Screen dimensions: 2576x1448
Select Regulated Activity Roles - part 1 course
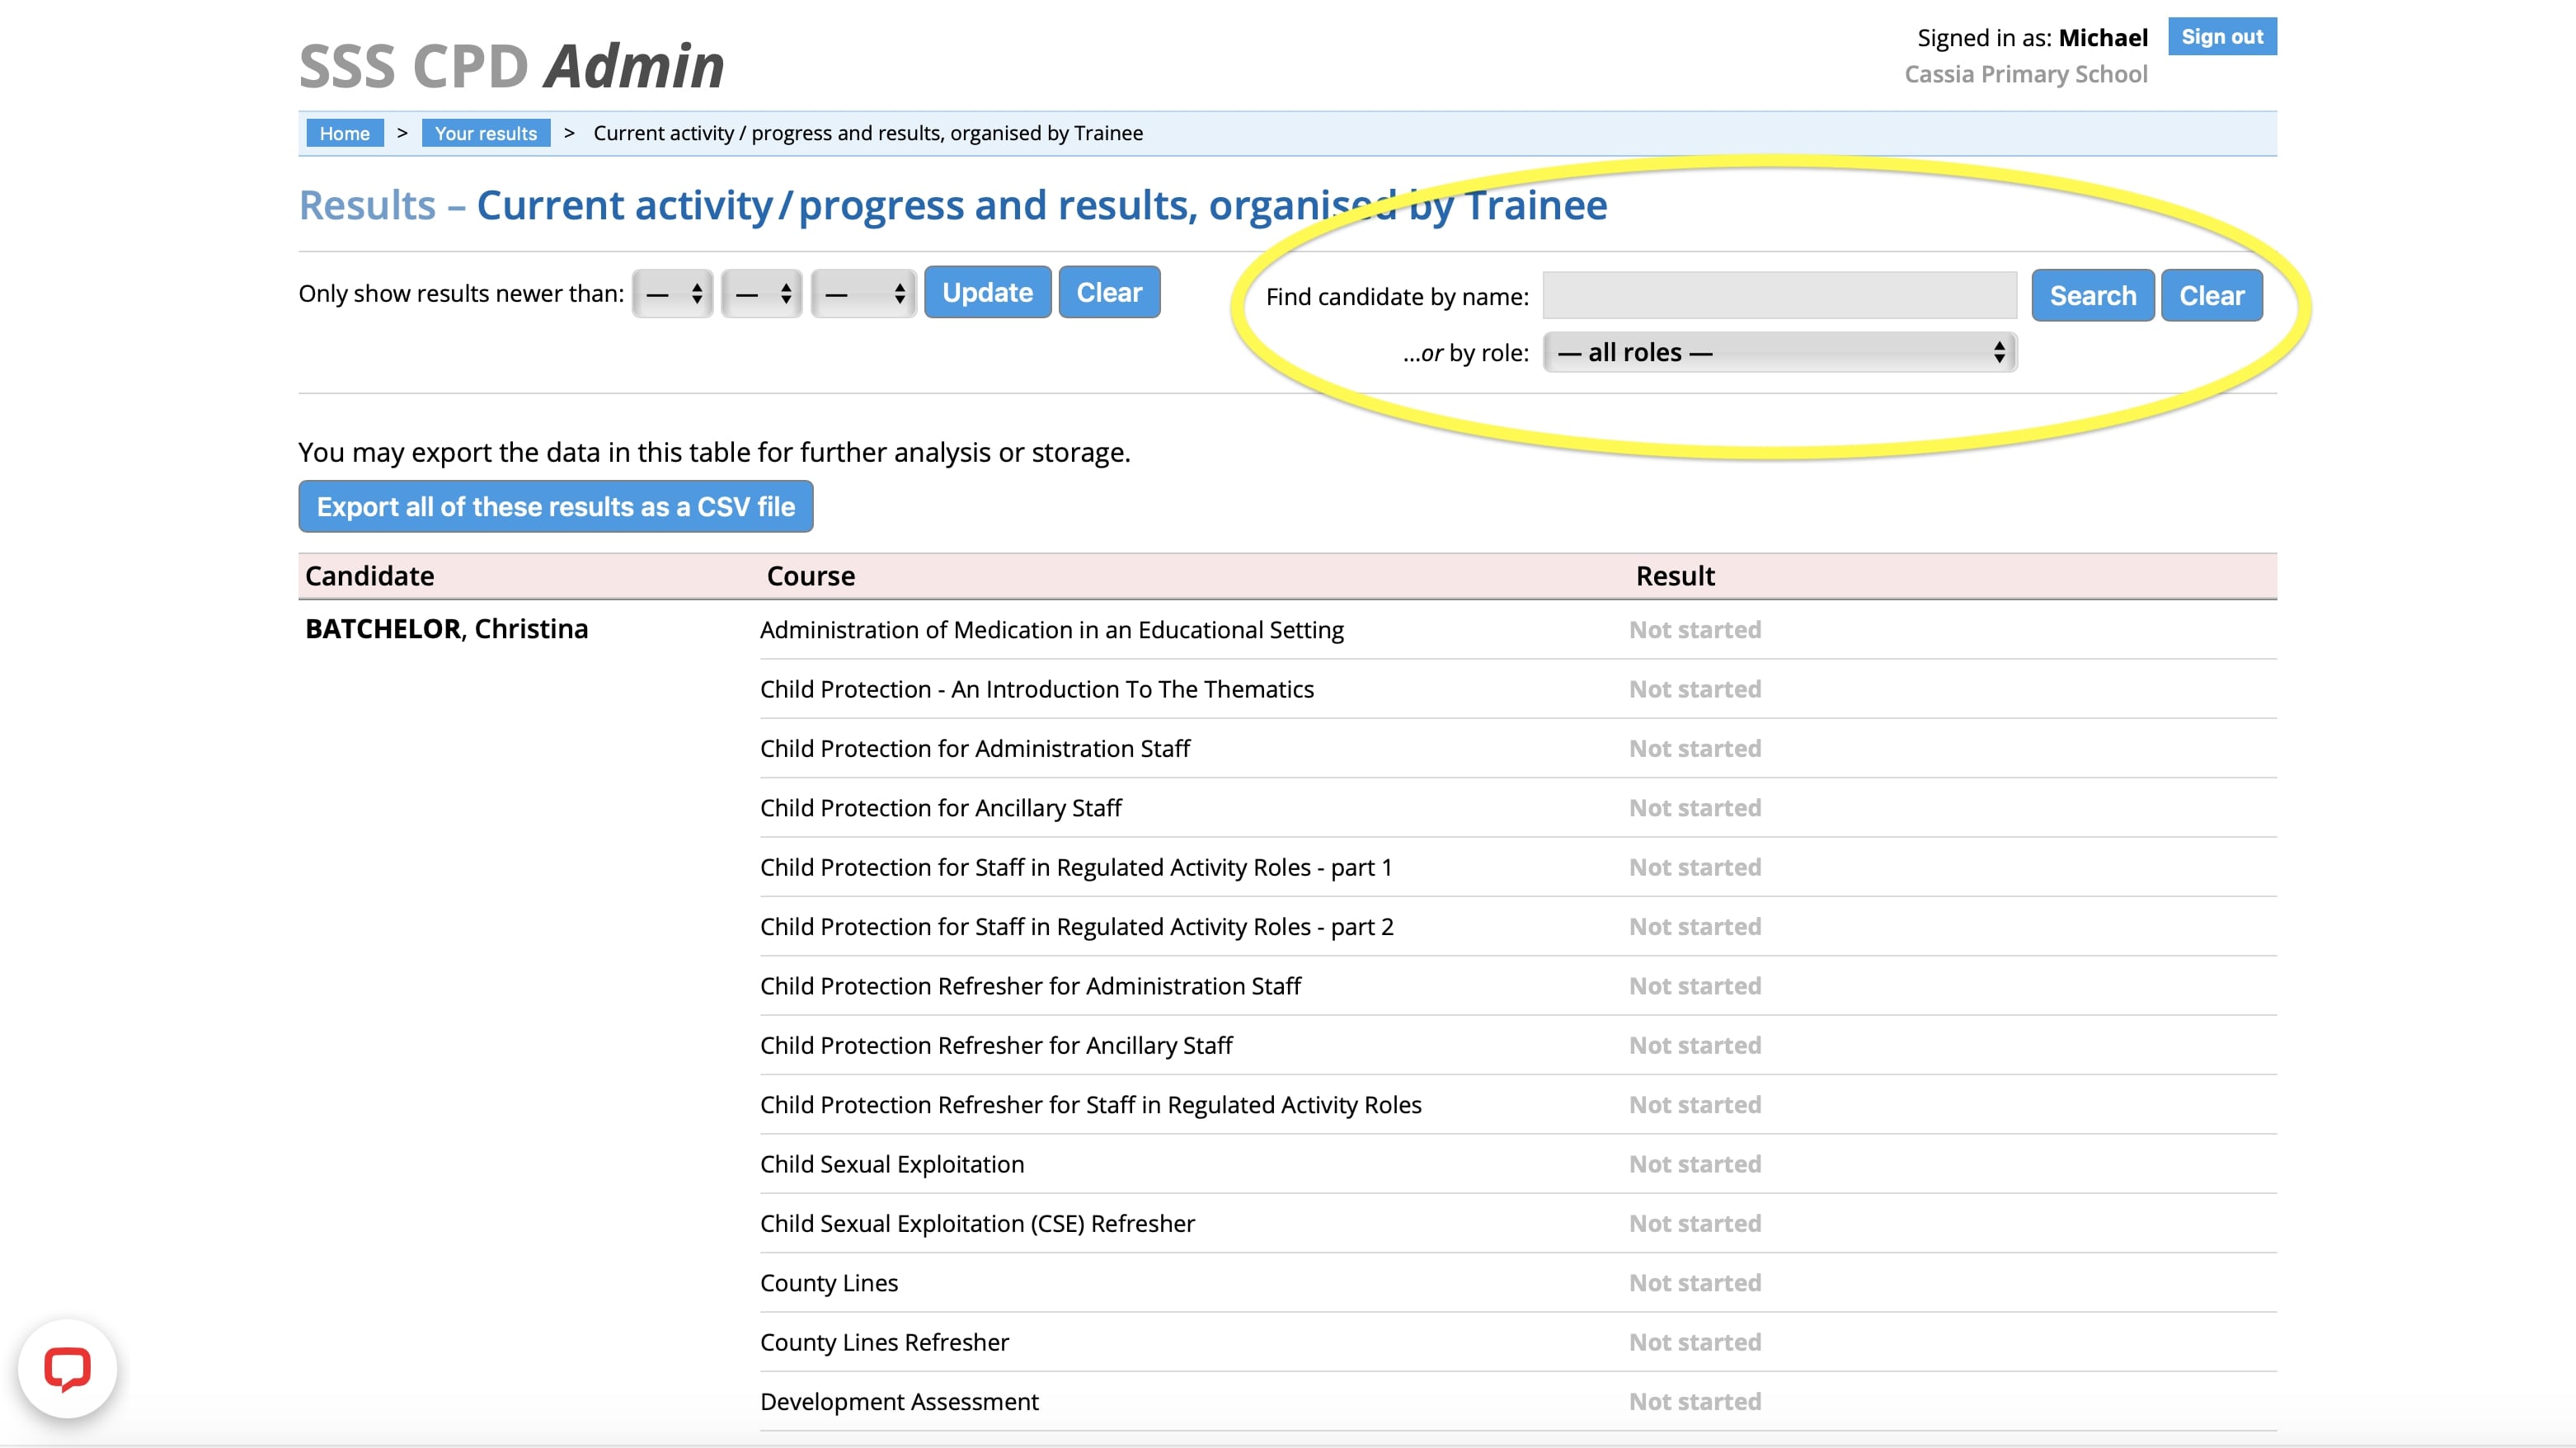click(1075, 867)
